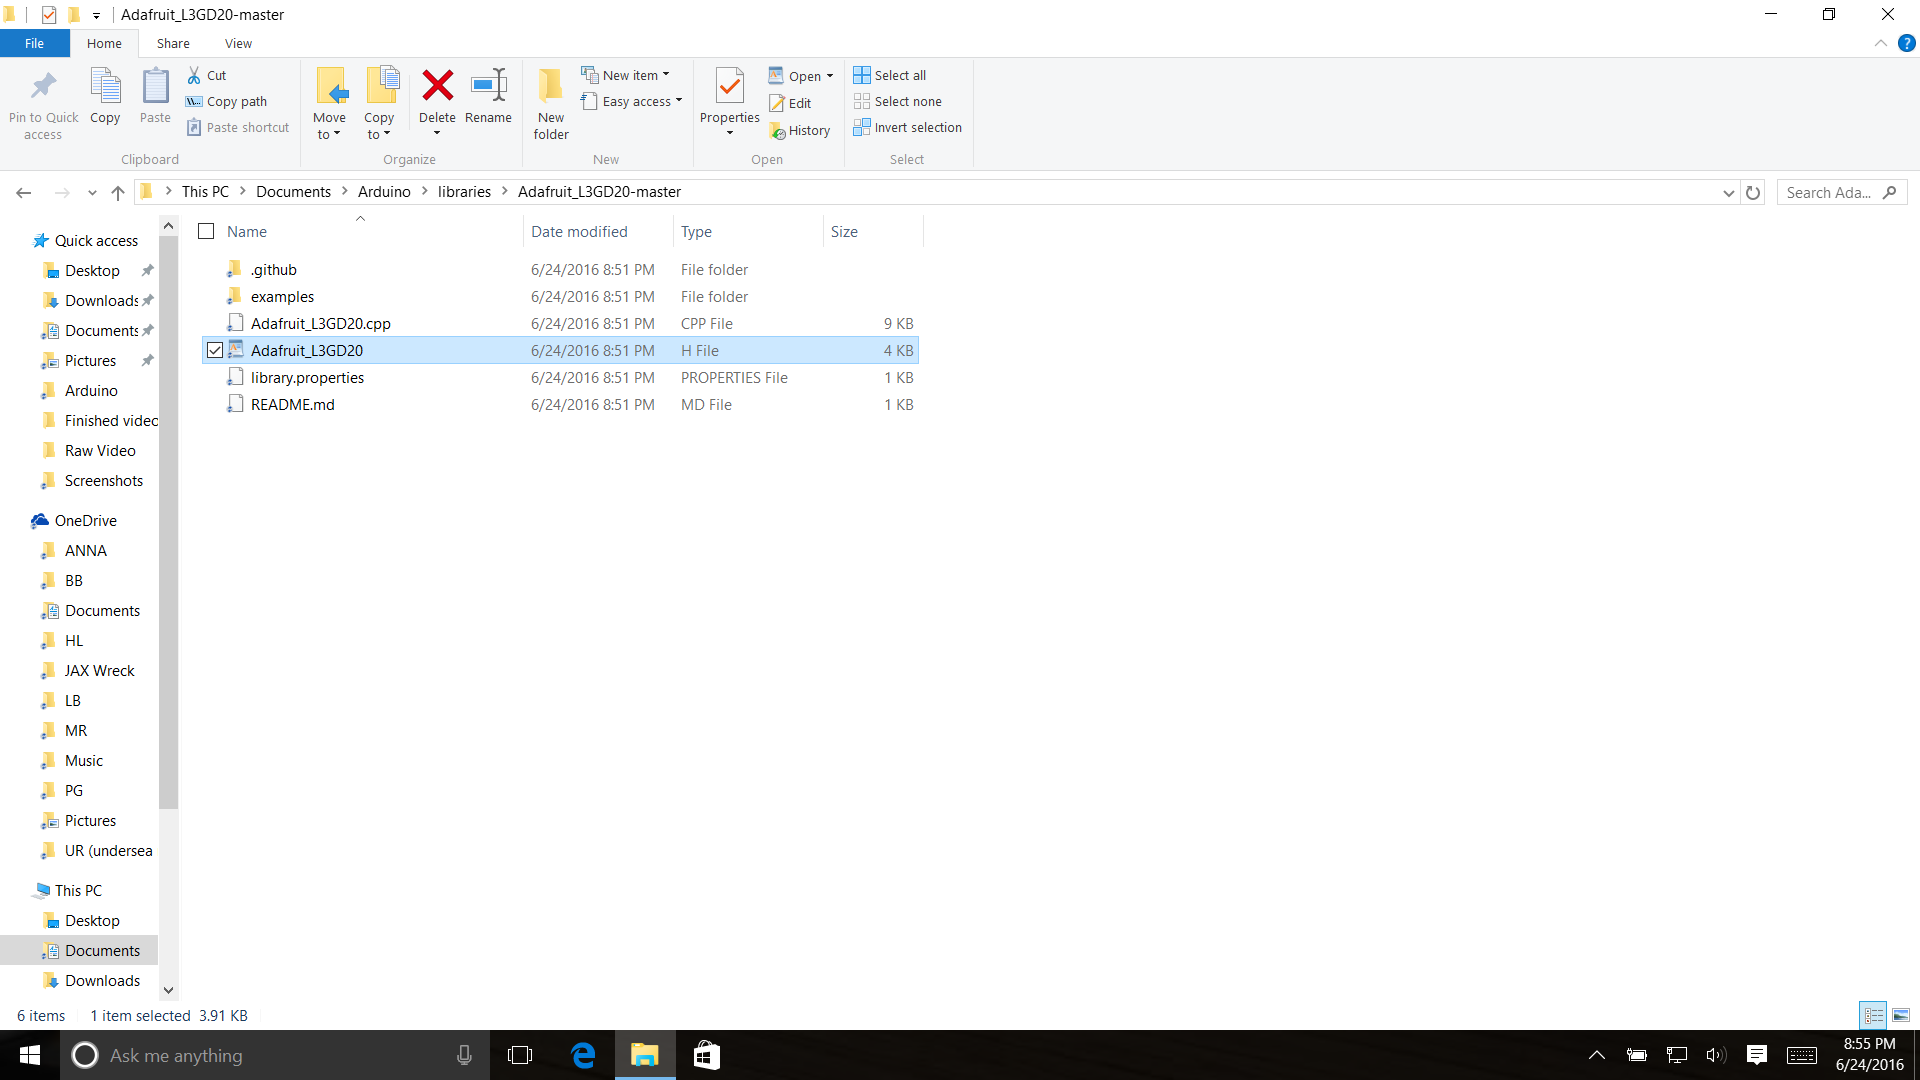Open Task View on taskbar

520,1055
